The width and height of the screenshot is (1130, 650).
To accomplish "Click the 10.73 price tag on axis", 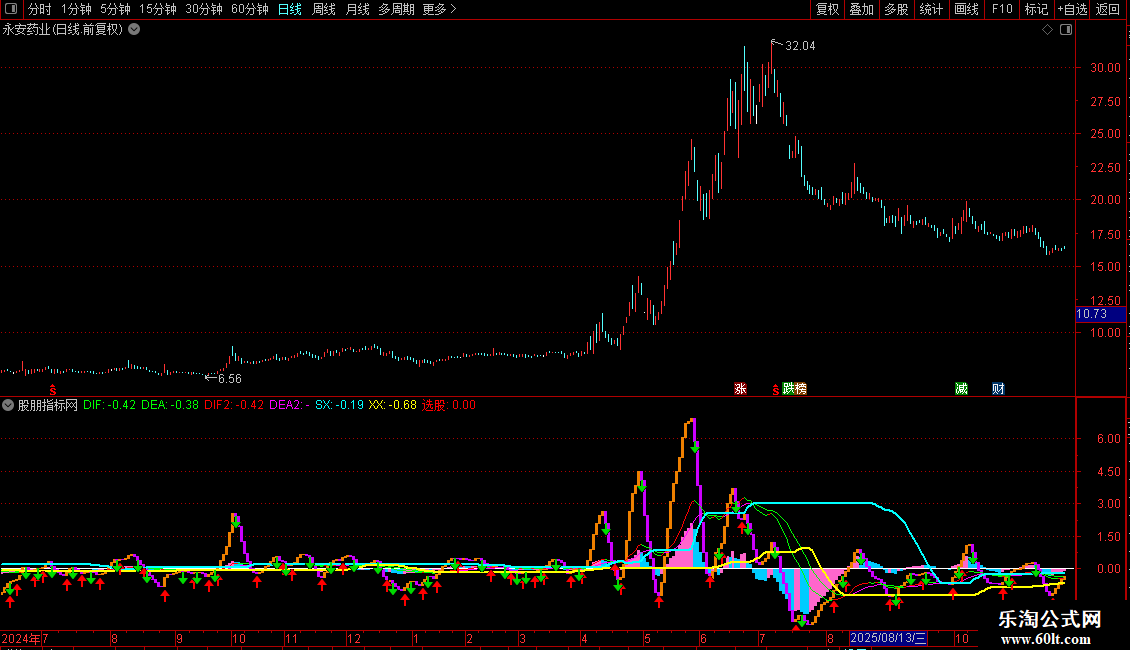I will pos(1100,314).
